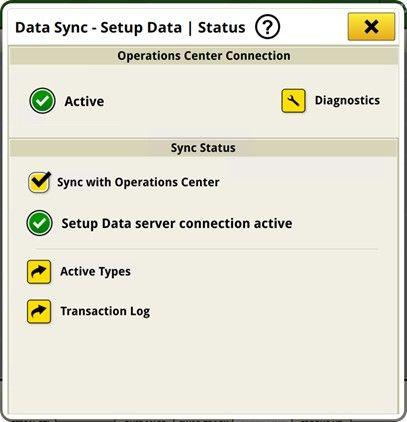407x422 pixels.
Task: Click the Sync Status section header
Action: (x=204, y=148)
